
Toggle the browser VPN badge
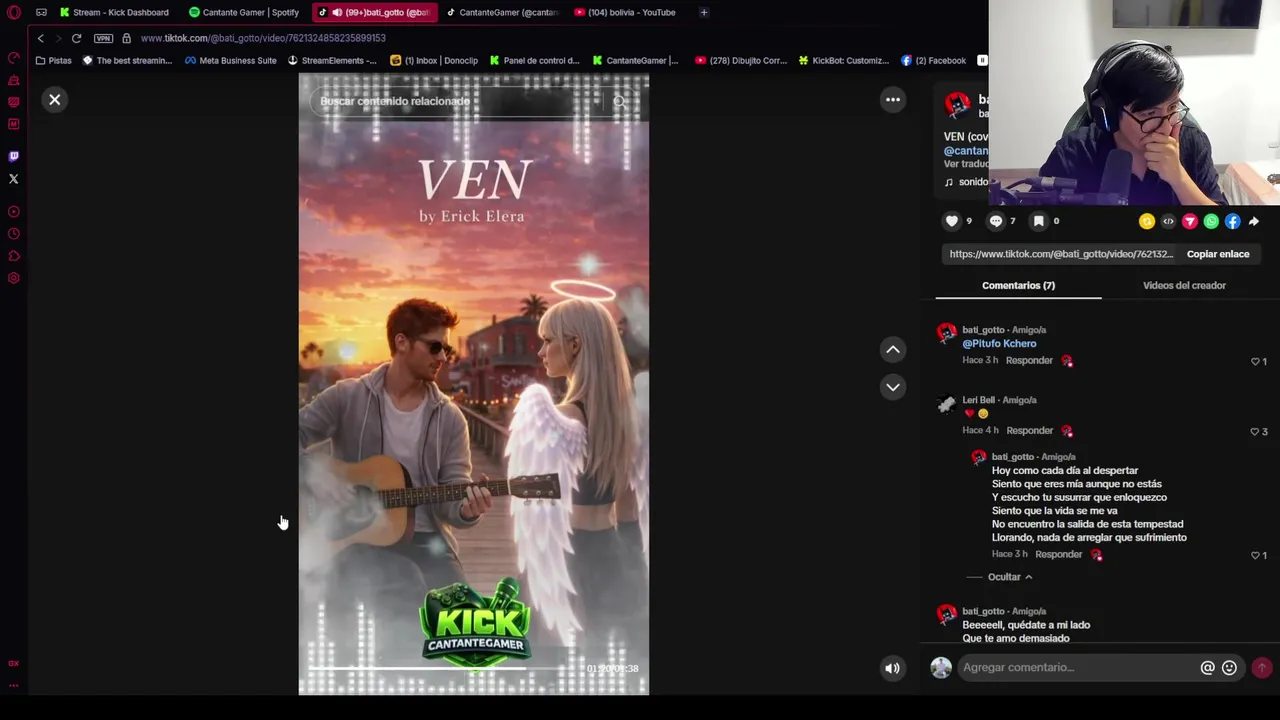(x=103, y=38)
